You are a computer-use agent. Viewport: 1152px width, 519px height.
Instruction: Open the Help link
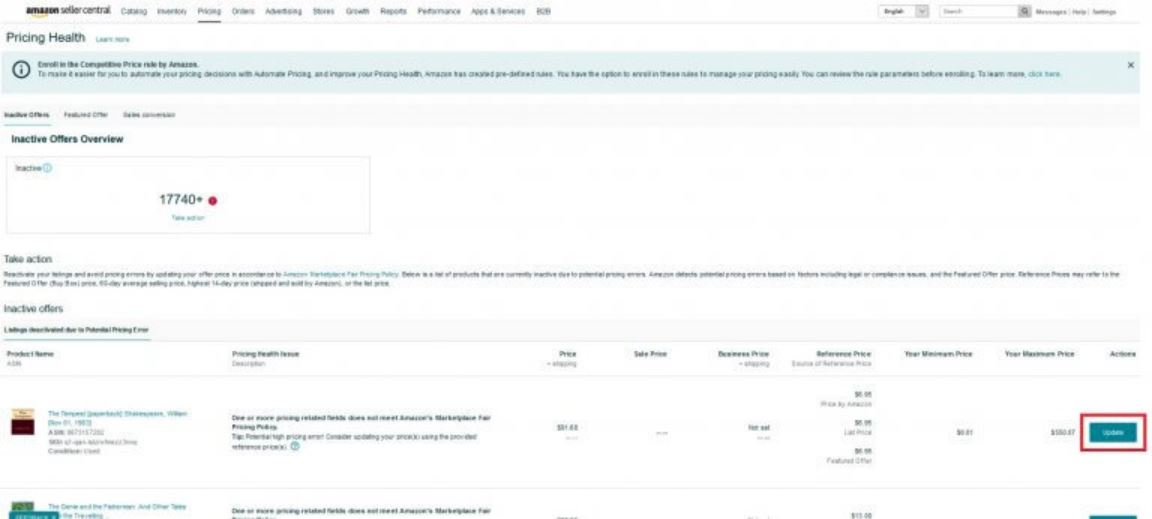pos(1078,12)
